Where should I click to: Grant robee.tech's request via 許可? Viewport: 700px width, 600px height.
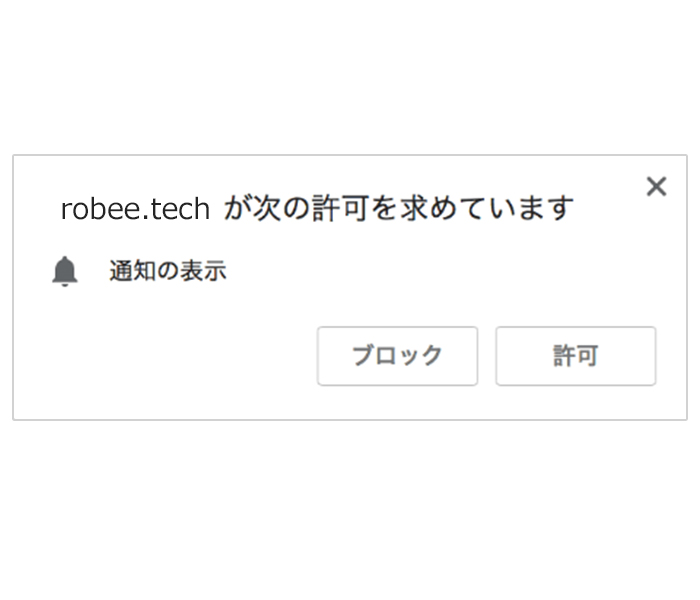pos(575,356)
